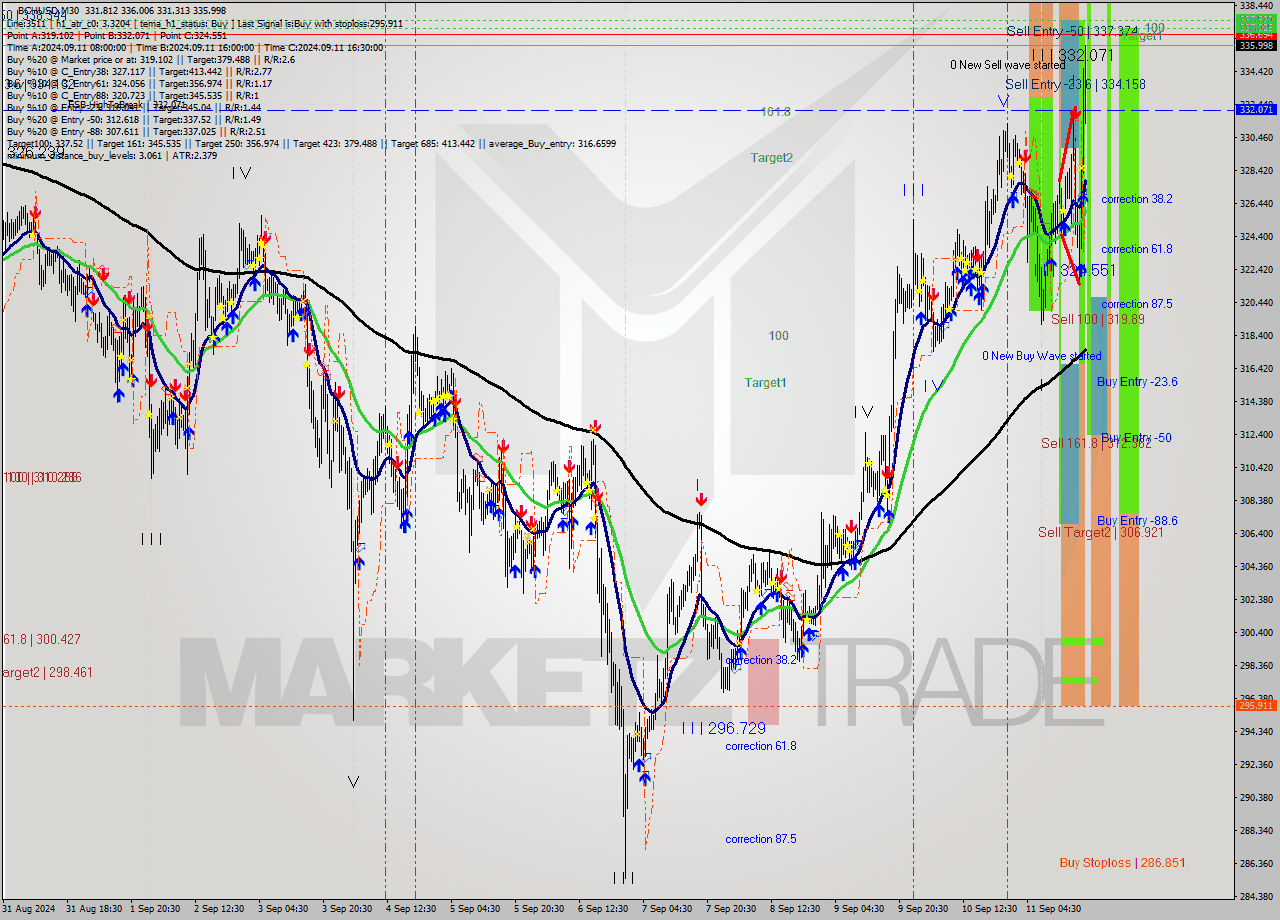Click the 'Sell Target2 | 306.921' label
This screenshot has height=920, width=1280.
[1100, 532]
